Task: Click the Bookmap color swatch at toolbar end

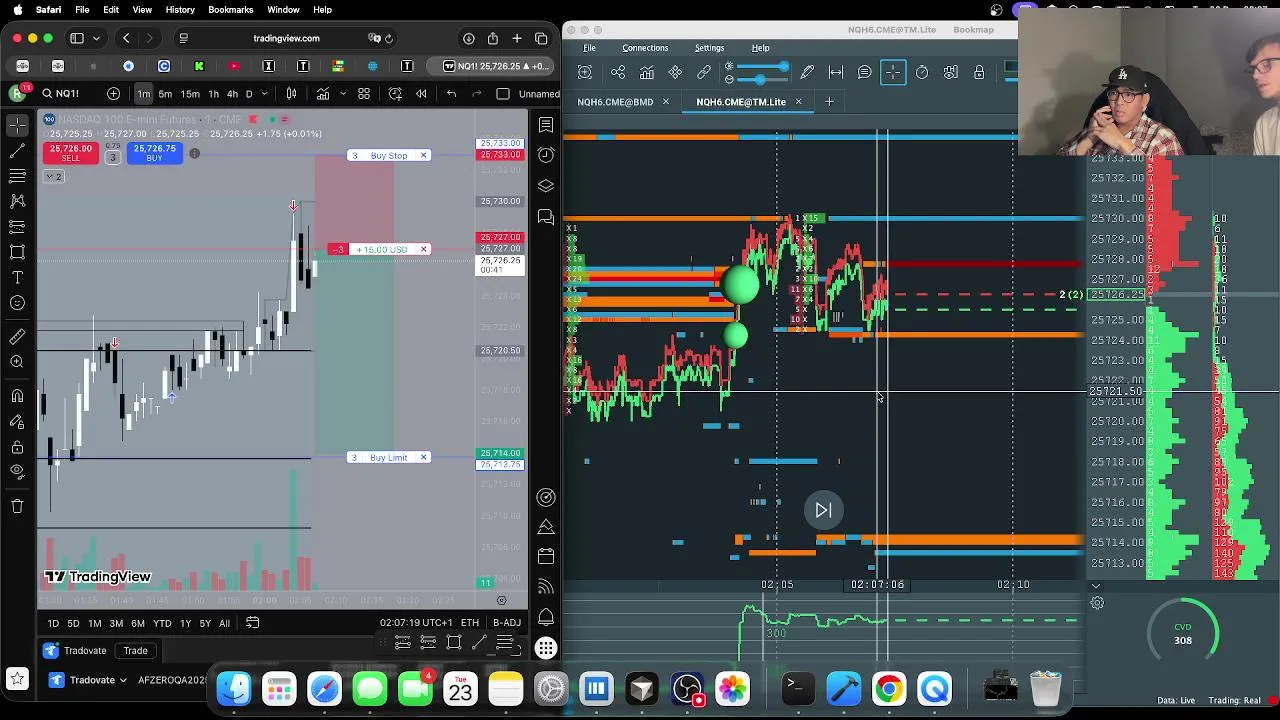Action: click(x=1011, y=68)
